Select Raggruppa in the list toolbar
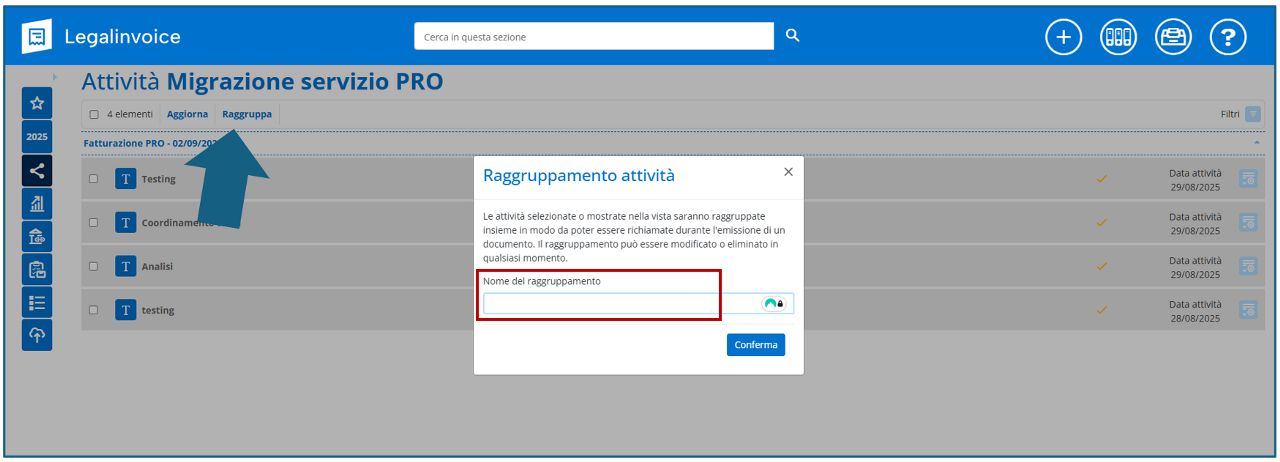This screenshot has height=462, width=1280. click(247, 114)
